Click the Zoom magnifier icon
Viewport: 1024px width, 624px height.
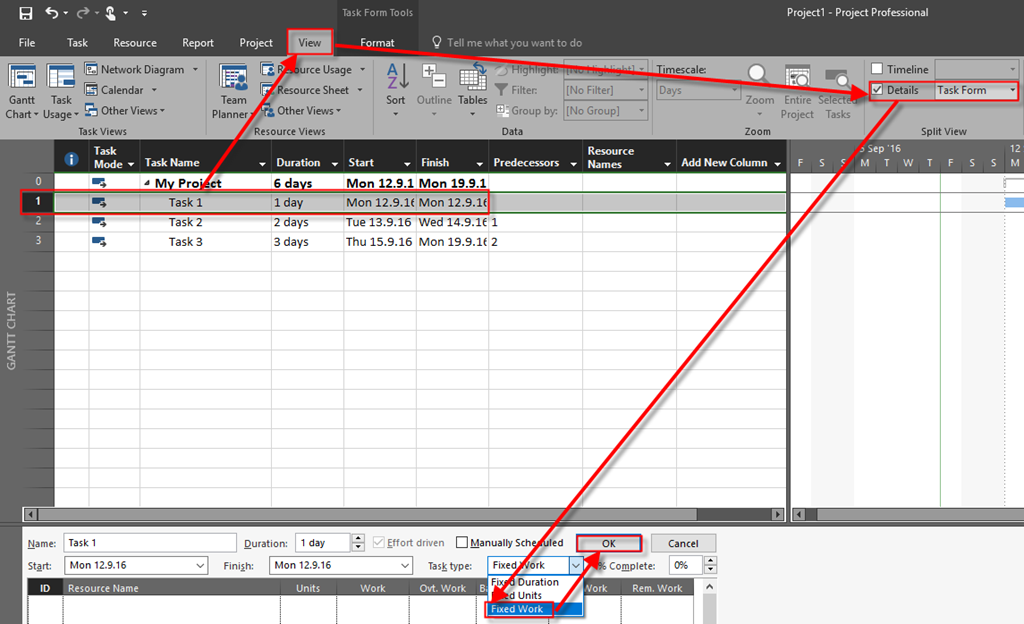[x=759, y=77]
